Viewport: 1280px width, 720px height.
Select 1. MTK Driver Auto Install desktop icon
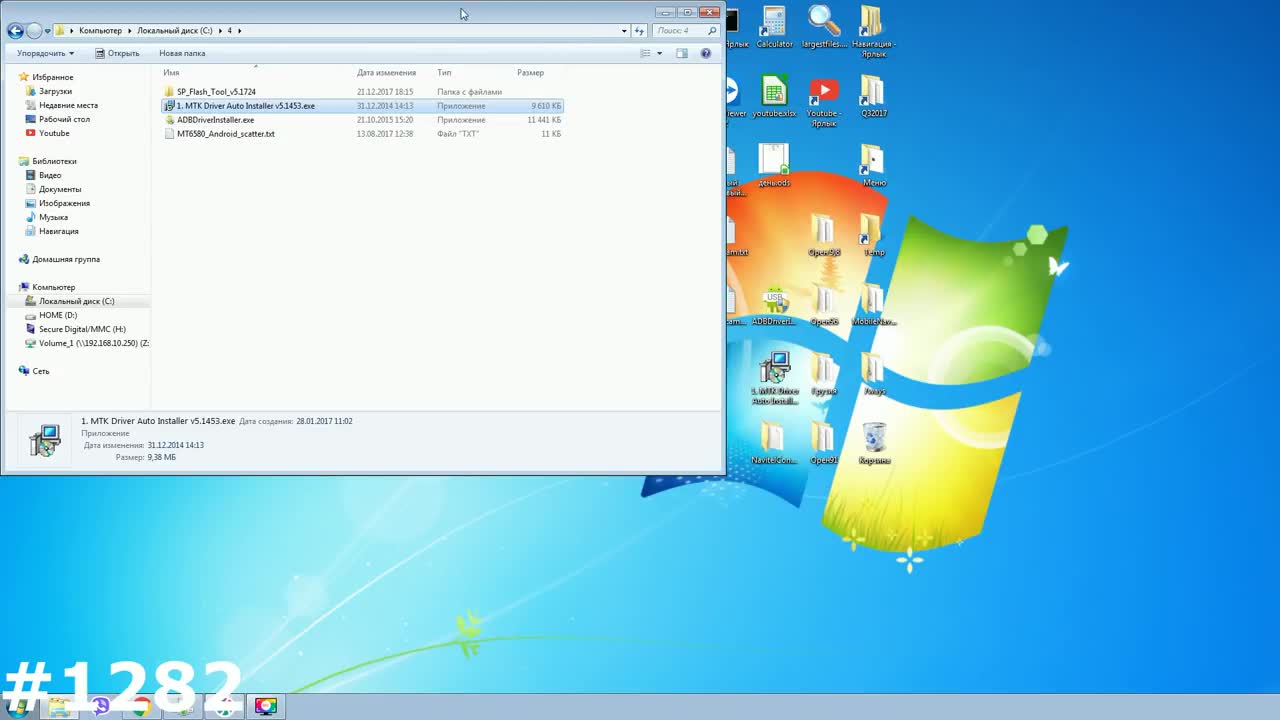coord(775,378)
